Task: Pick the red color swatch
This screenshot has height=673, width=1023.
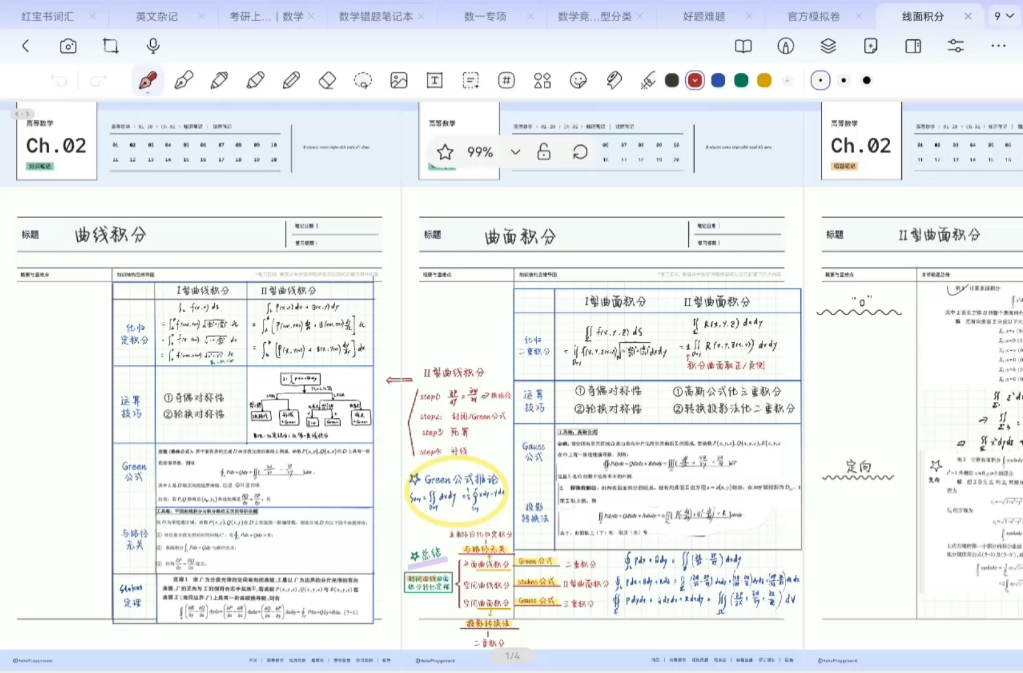Action: pyautogui.click(x=695, y=80)
